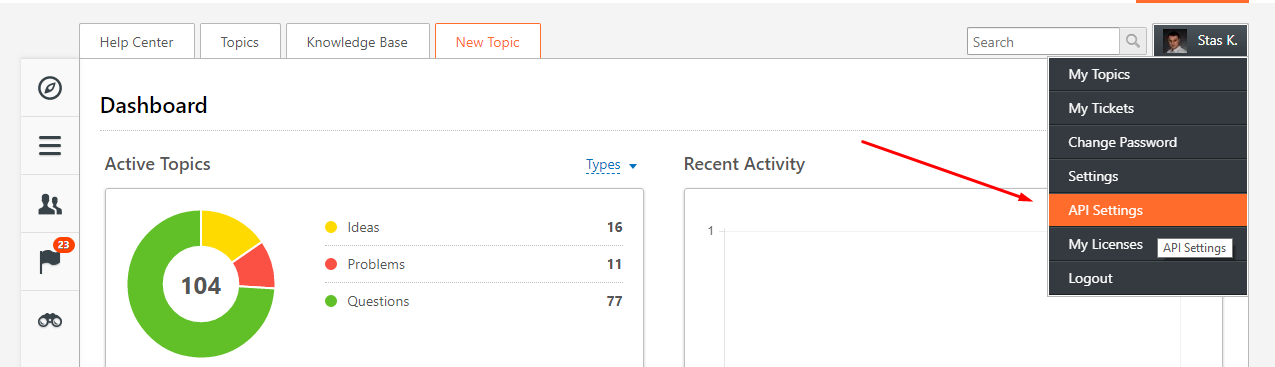1275x367 pixels.
Task: Switch to the Help Center tab
Action: [136, 42]
